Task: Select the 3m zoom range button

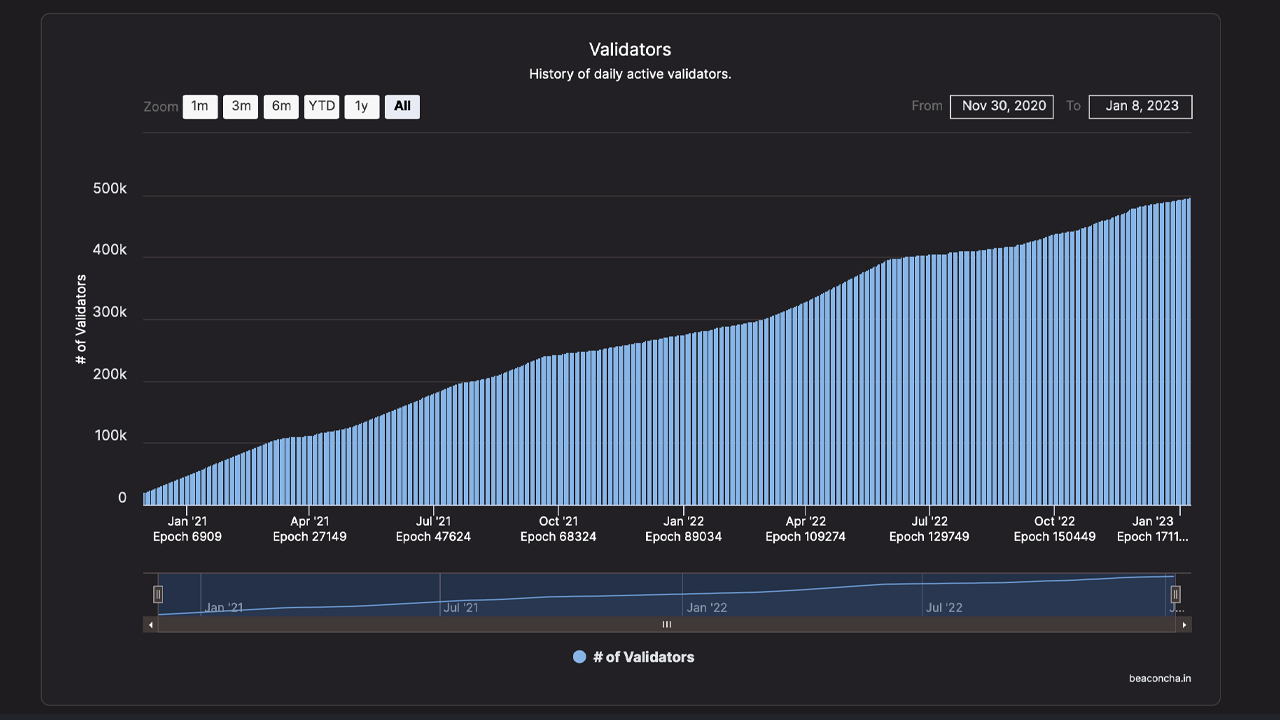Action: (x=241, y=106)
